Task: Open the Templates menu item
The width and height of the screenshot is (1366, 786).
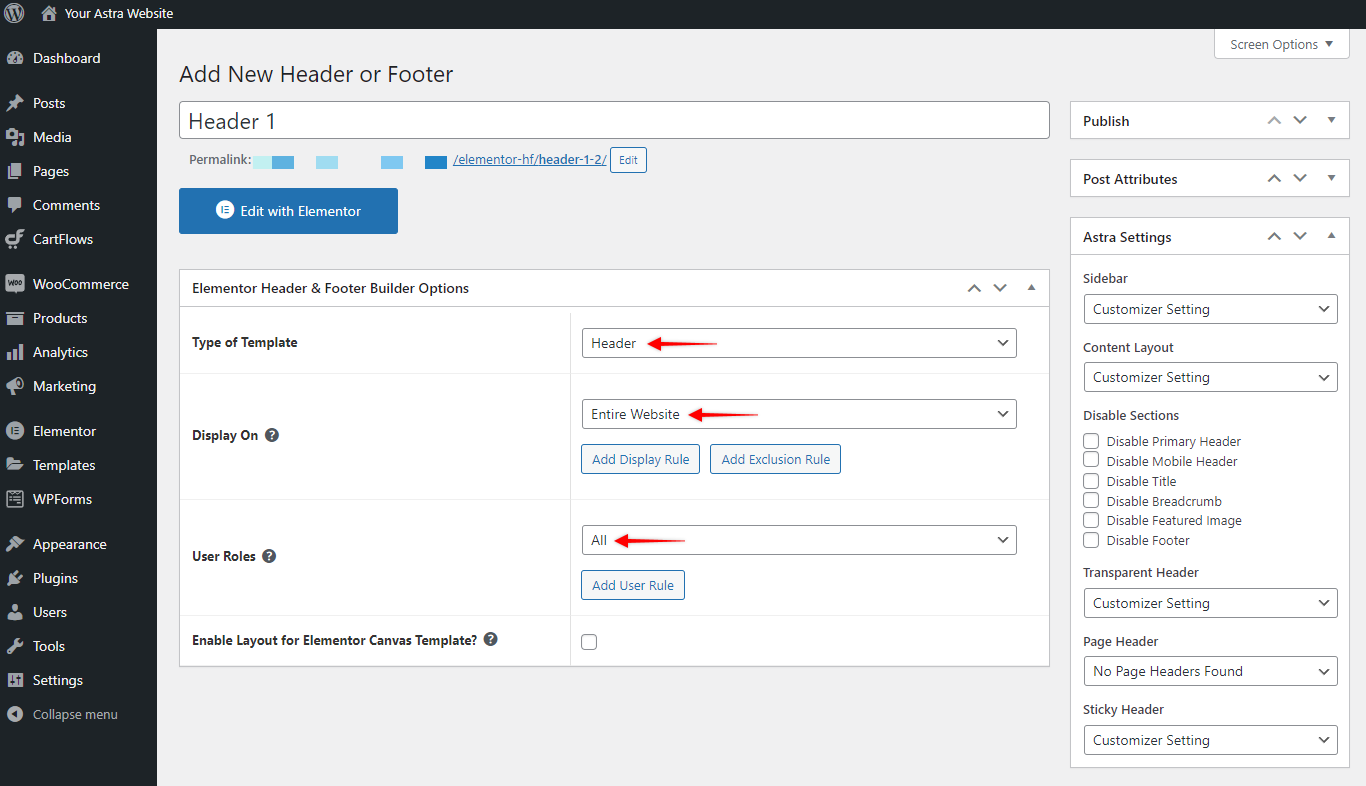Action: [x=78, y=465]
